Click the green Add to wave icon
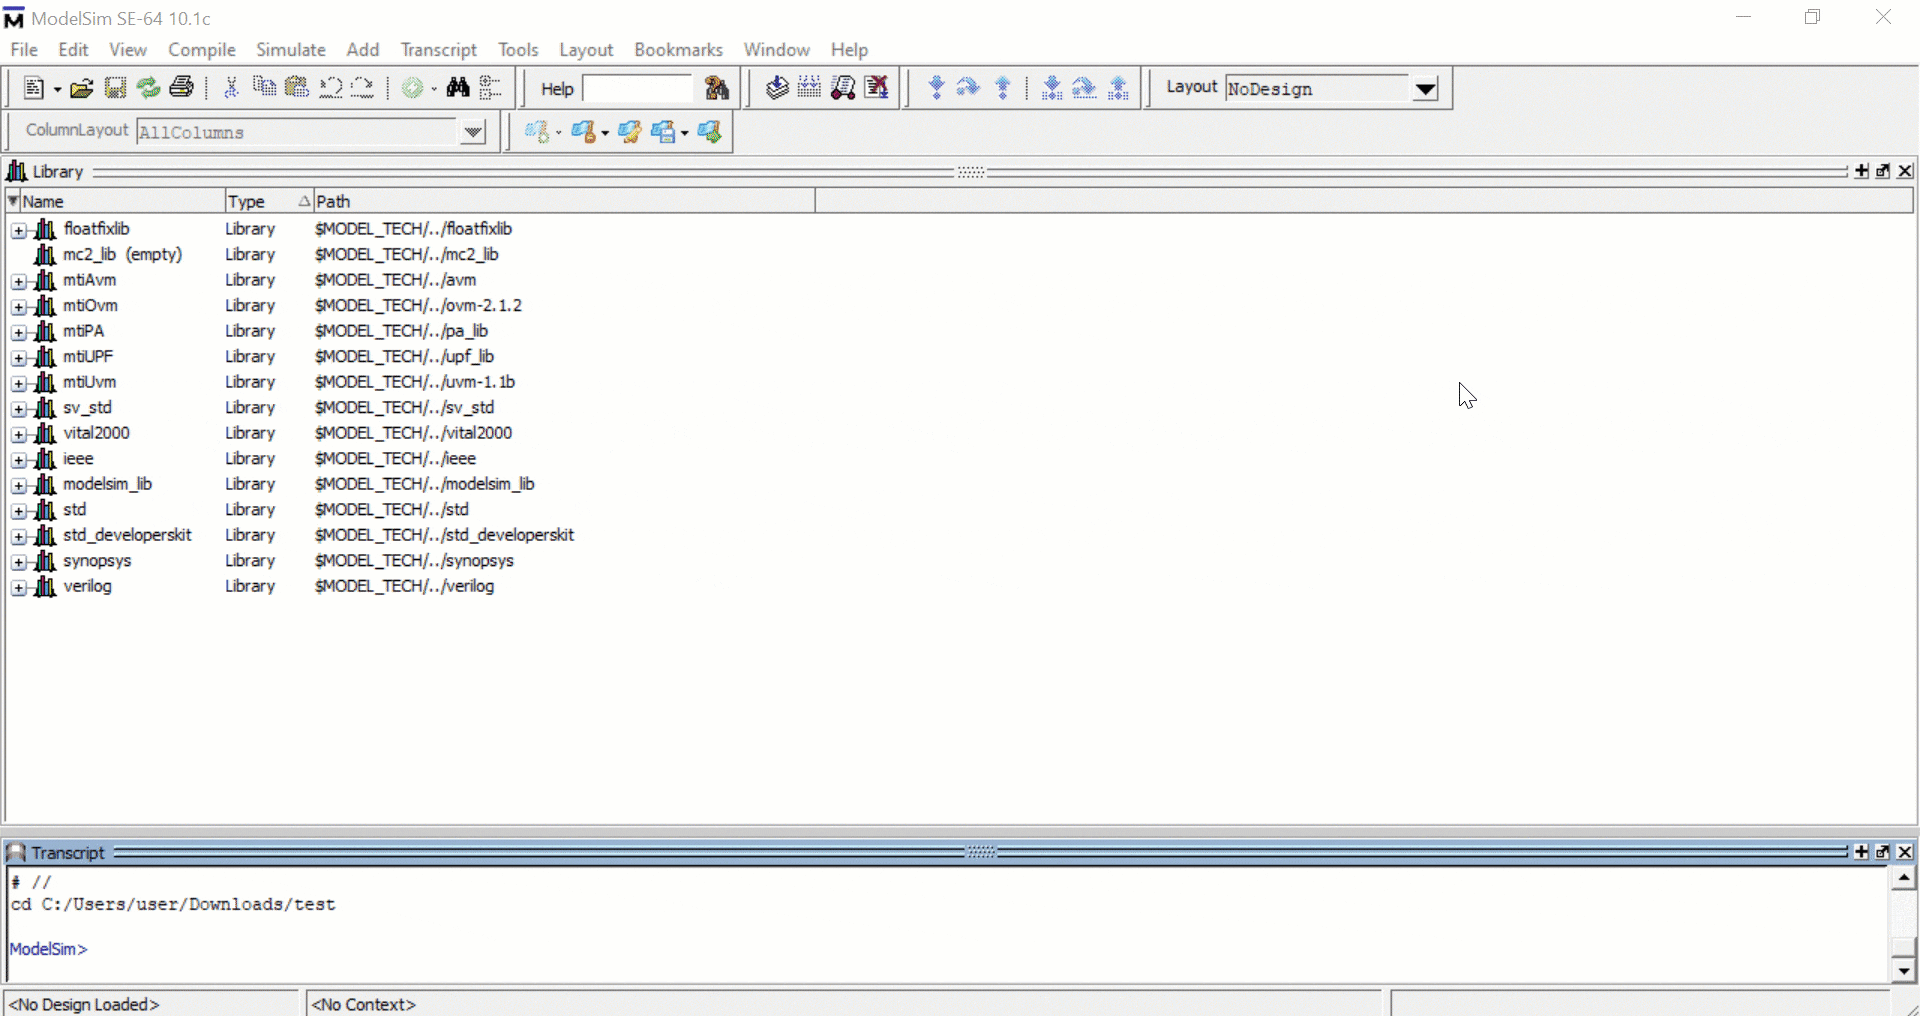This screenshot has height=1016, width=1920. [x=412, y=88]
